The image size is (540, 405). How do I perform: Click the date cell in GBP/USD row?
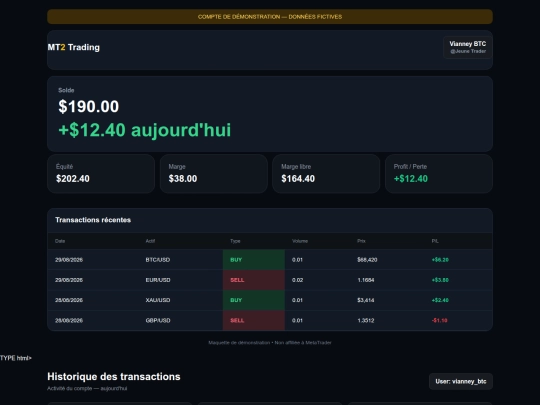[x=69, y=320]
